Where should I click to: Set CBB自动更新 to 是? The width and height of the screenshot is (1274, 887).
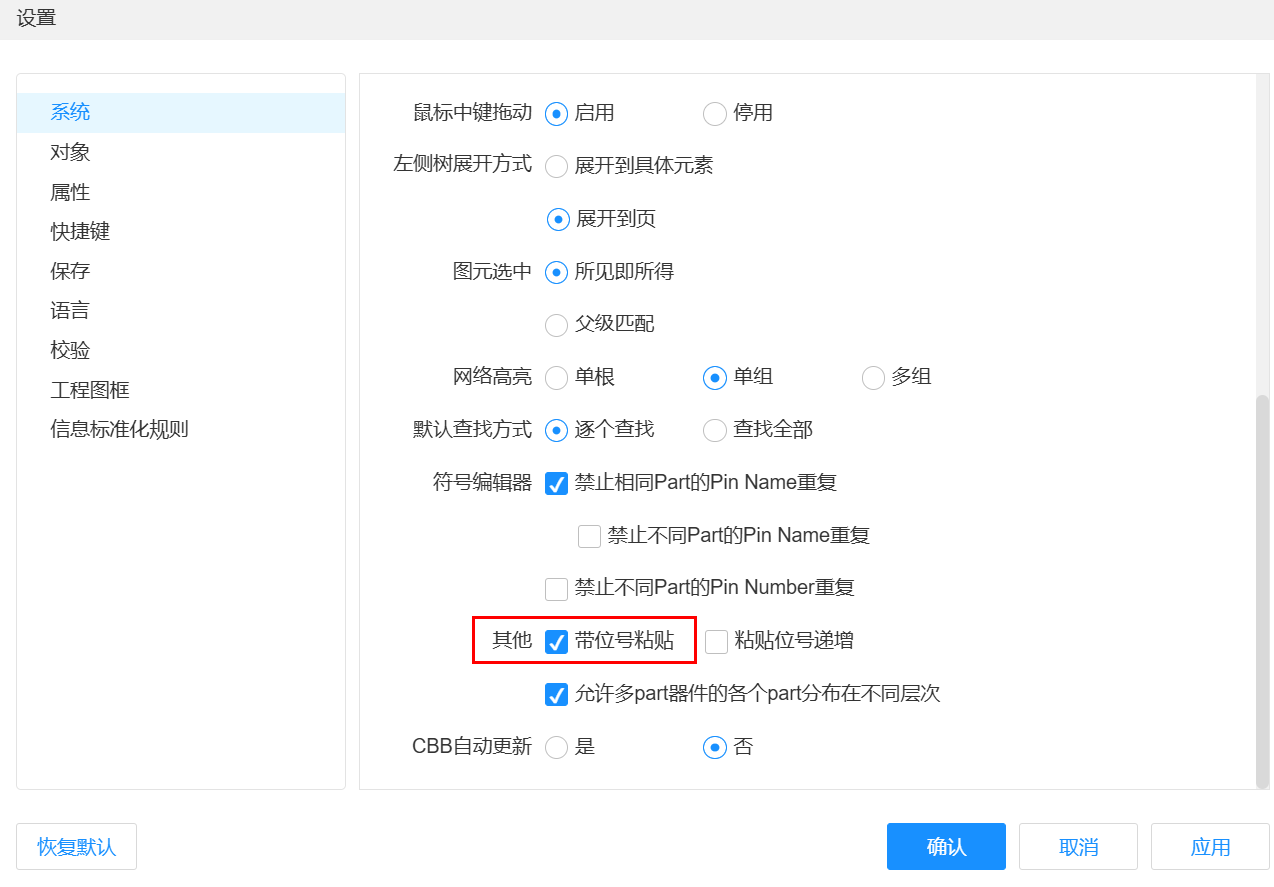pyautogui.click(x=557, y=748)
